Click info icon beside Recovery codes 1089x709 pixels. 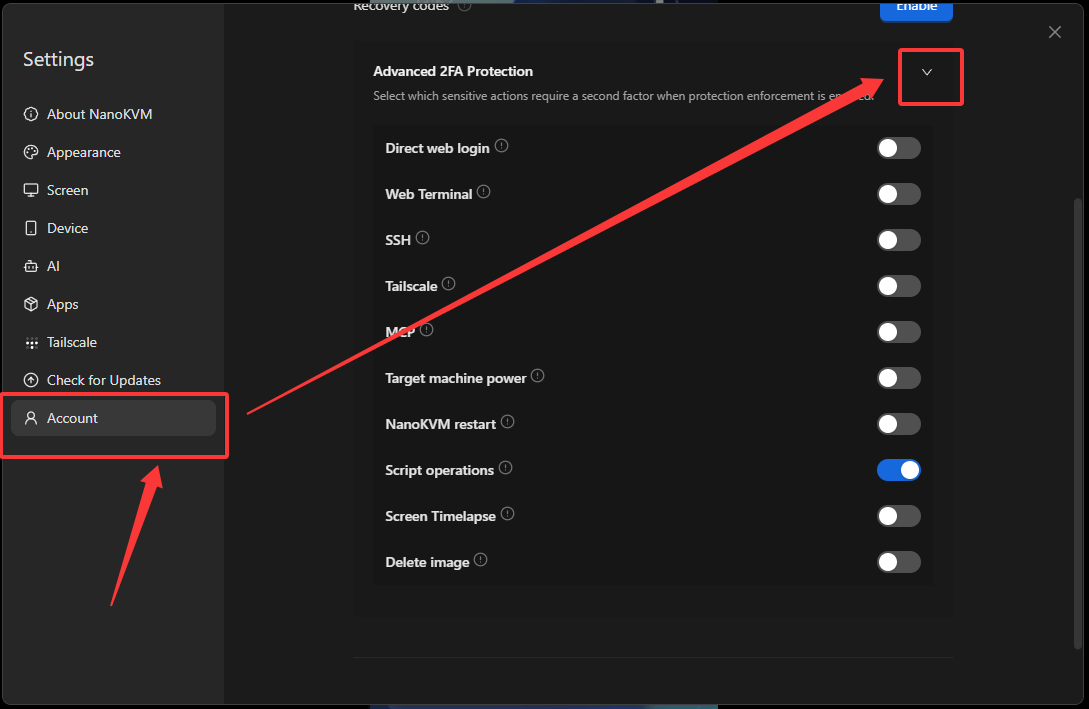coord(464,6)
